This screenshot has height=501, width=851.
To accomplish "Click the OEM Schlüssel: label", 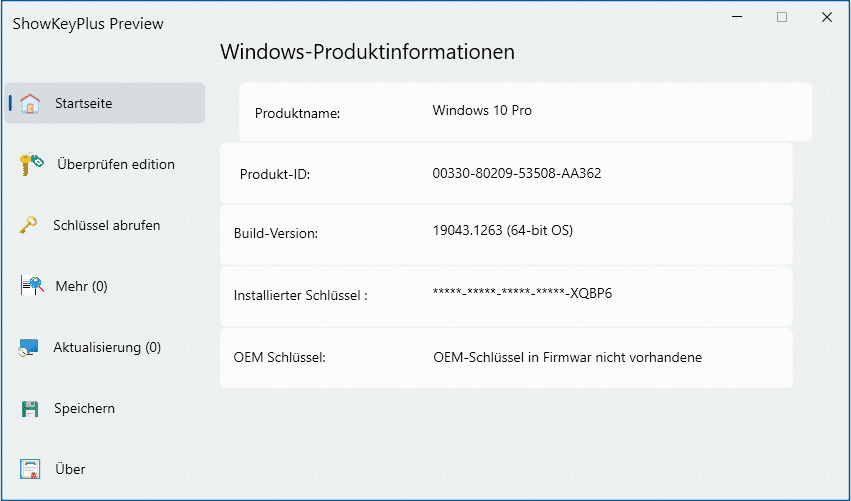I will coord(280,357).
